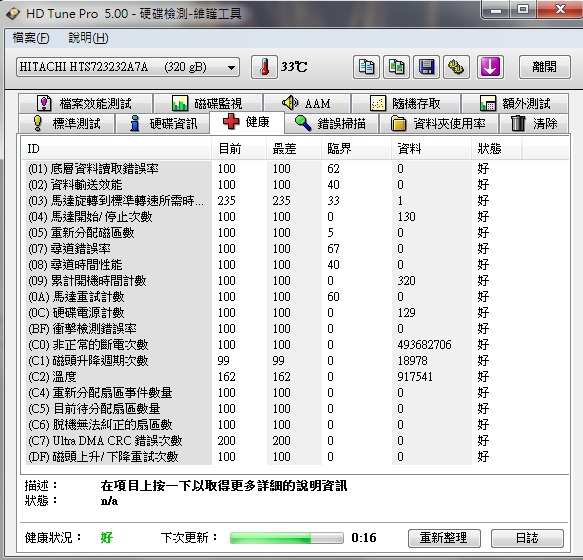This screenshot has height=560, width=583.
Task: Open the 檔案(F) menu
Action: pyautogui.click(x=30, y=38)
